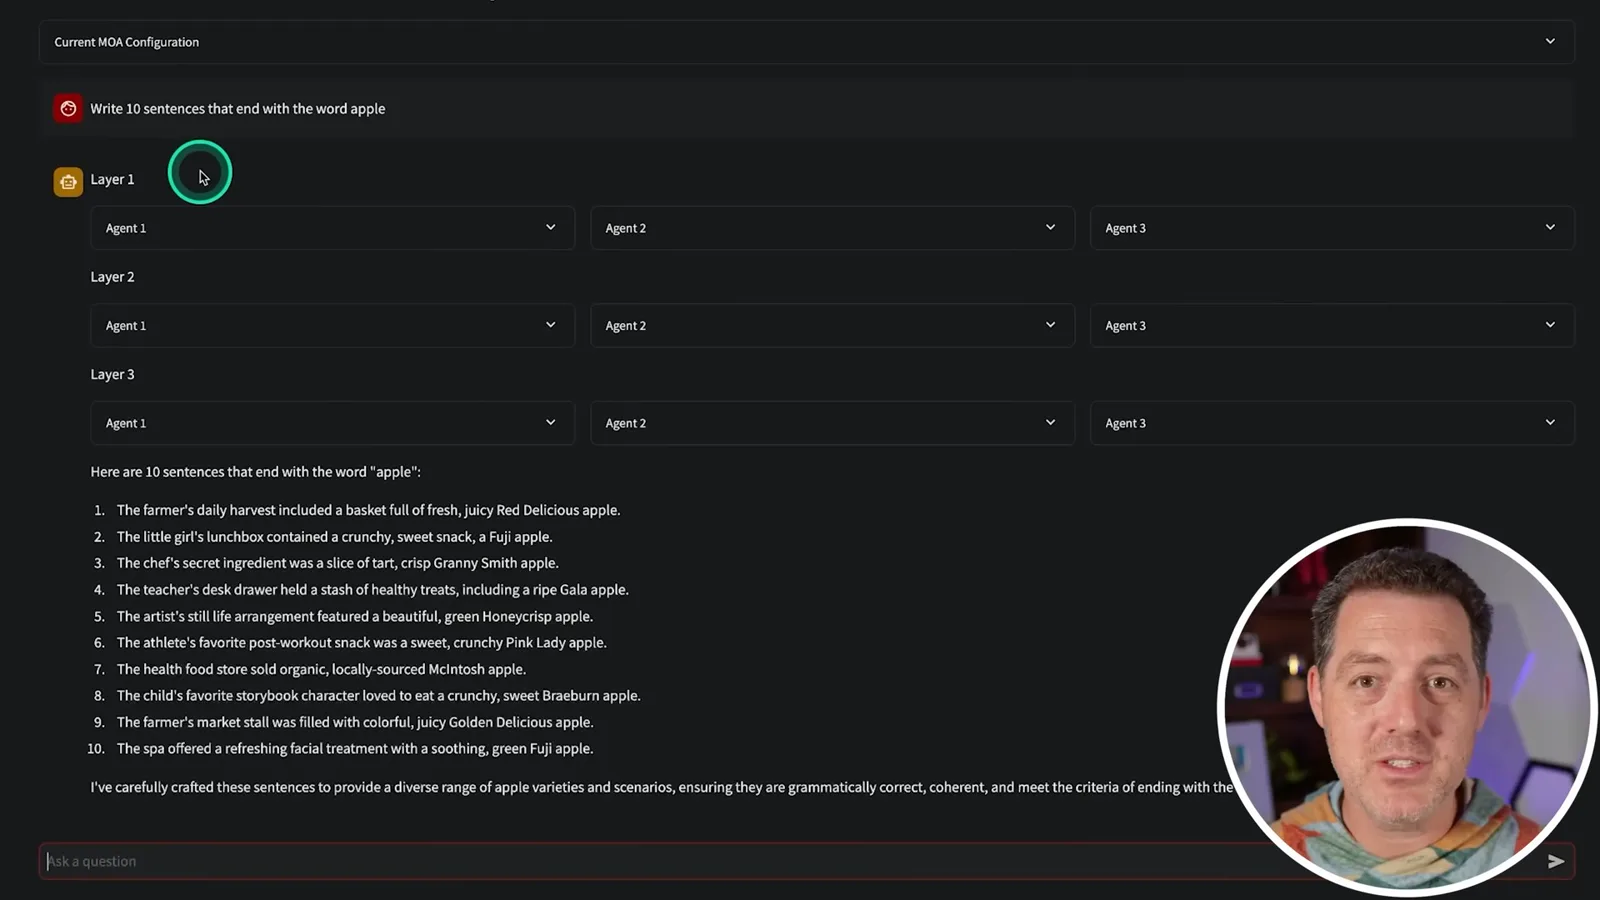
Task: Click the prompt text "Write 10 sentences that end with the word apple"
Action: coord(238,109)
